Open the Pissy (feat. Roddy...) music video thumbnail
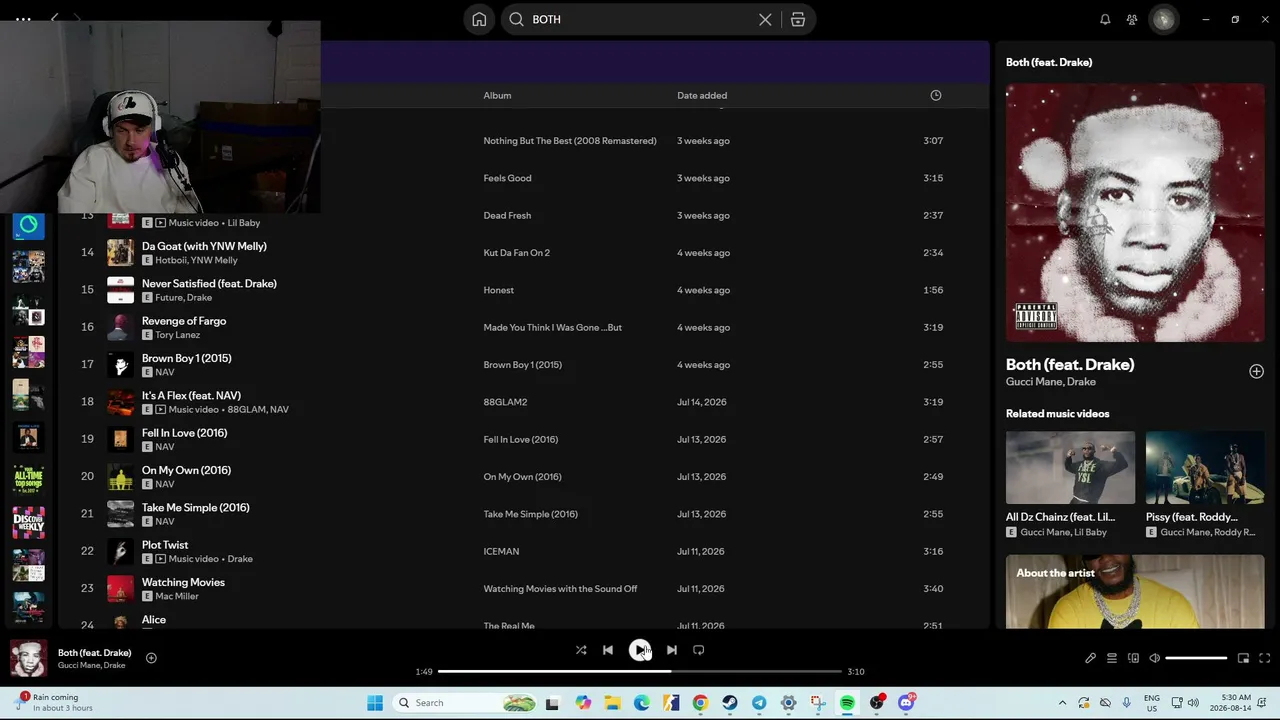The image size is (1280, 720). (x=1205, y=468)
